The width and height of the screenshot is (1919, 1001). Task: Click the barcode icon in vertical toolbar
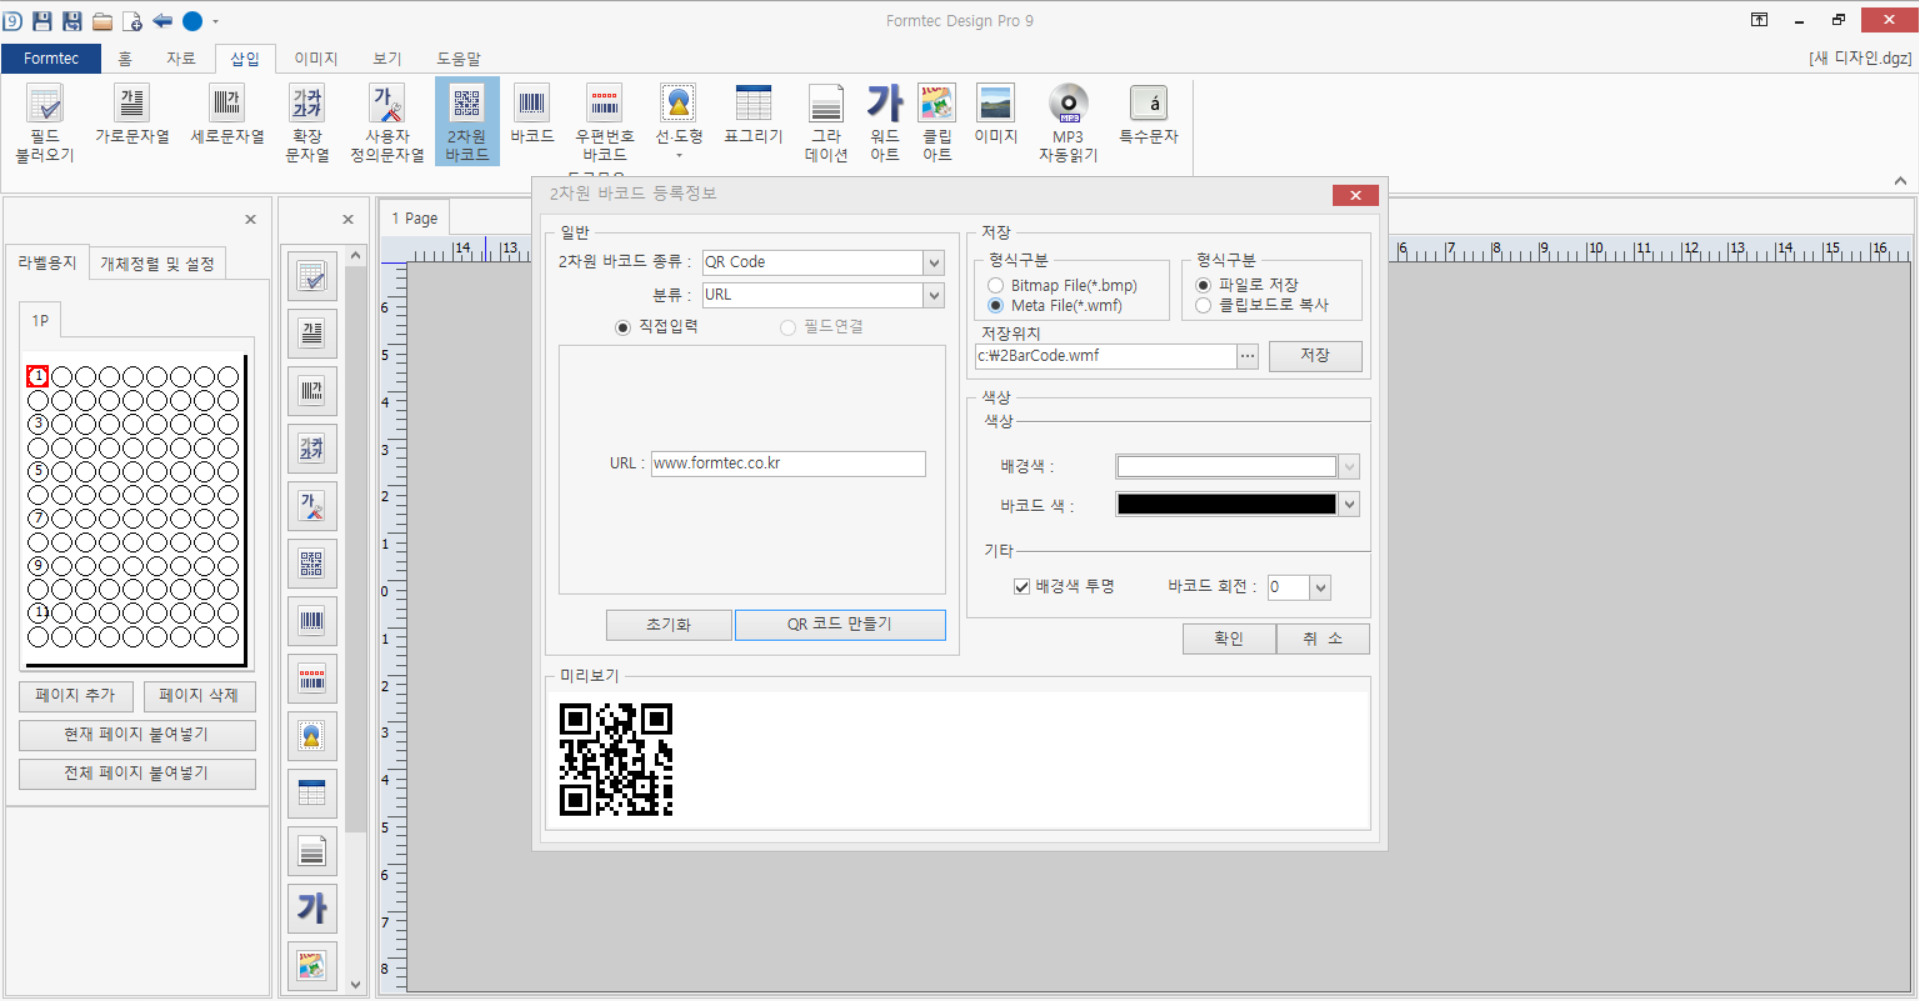[312, 621]
